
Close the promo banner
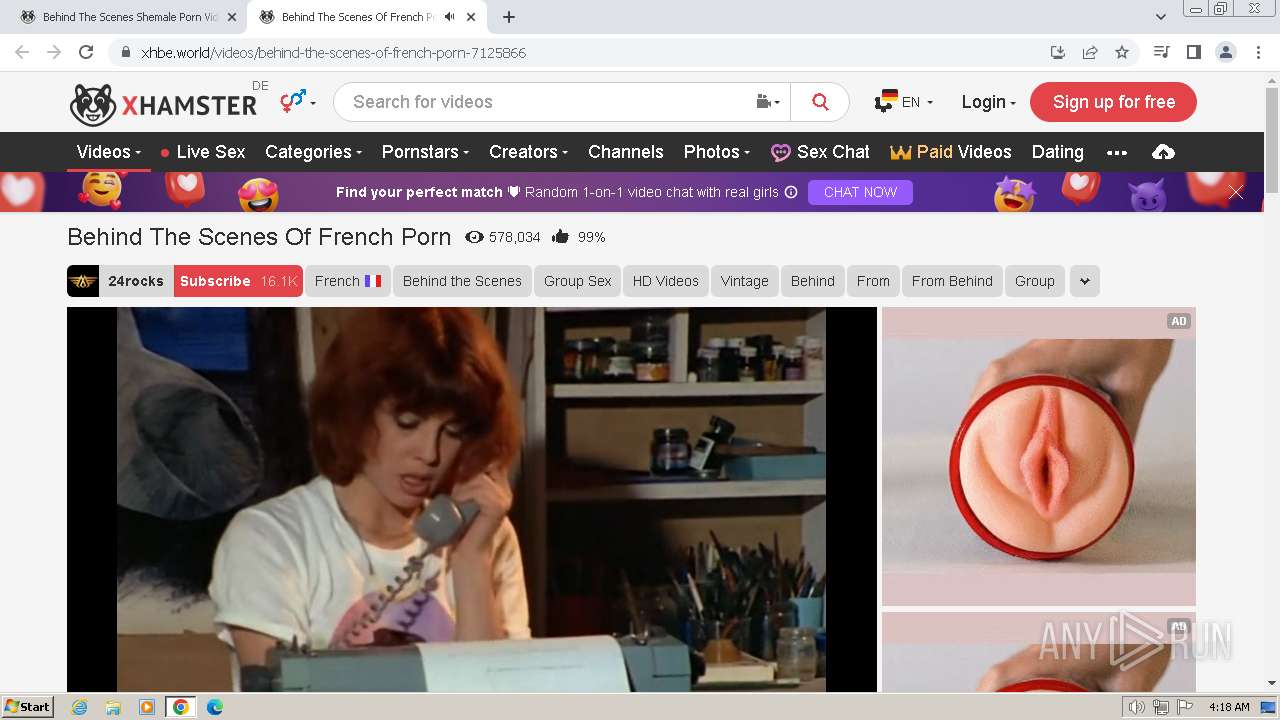pos(1236,192)
